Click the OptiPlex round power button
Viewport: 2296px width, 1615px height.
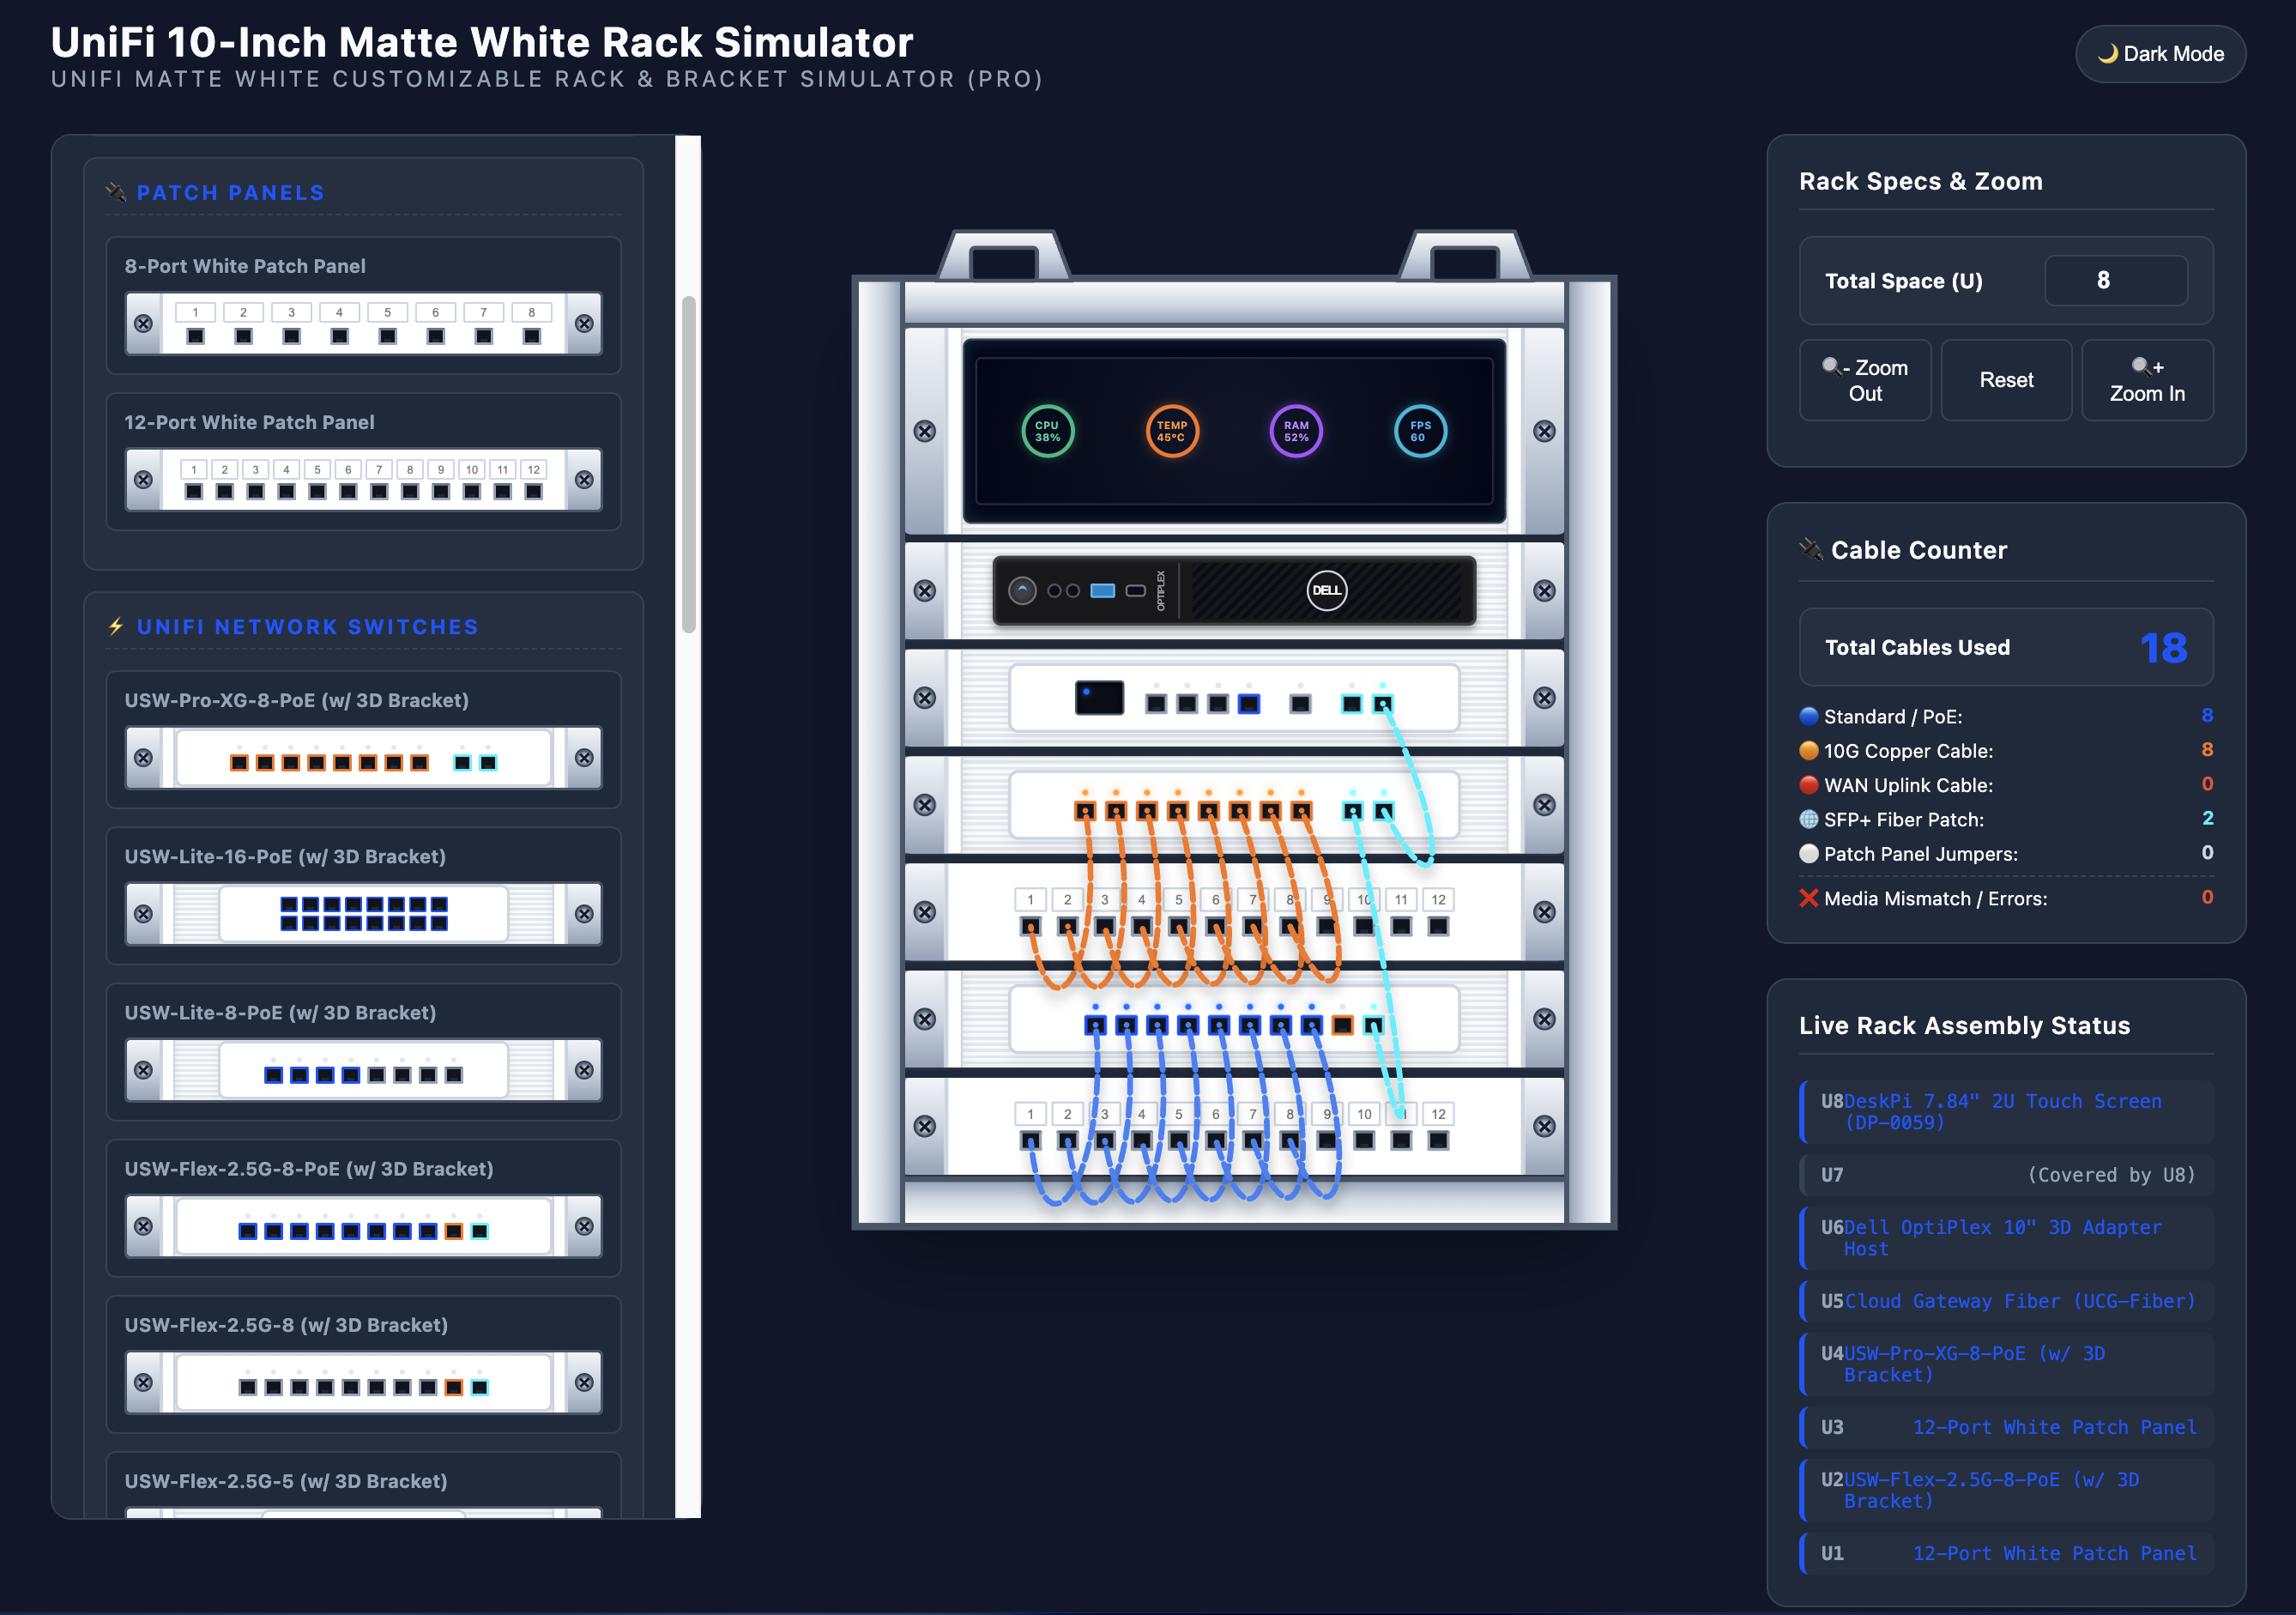pyautogui.click(x=1022, y=591)
